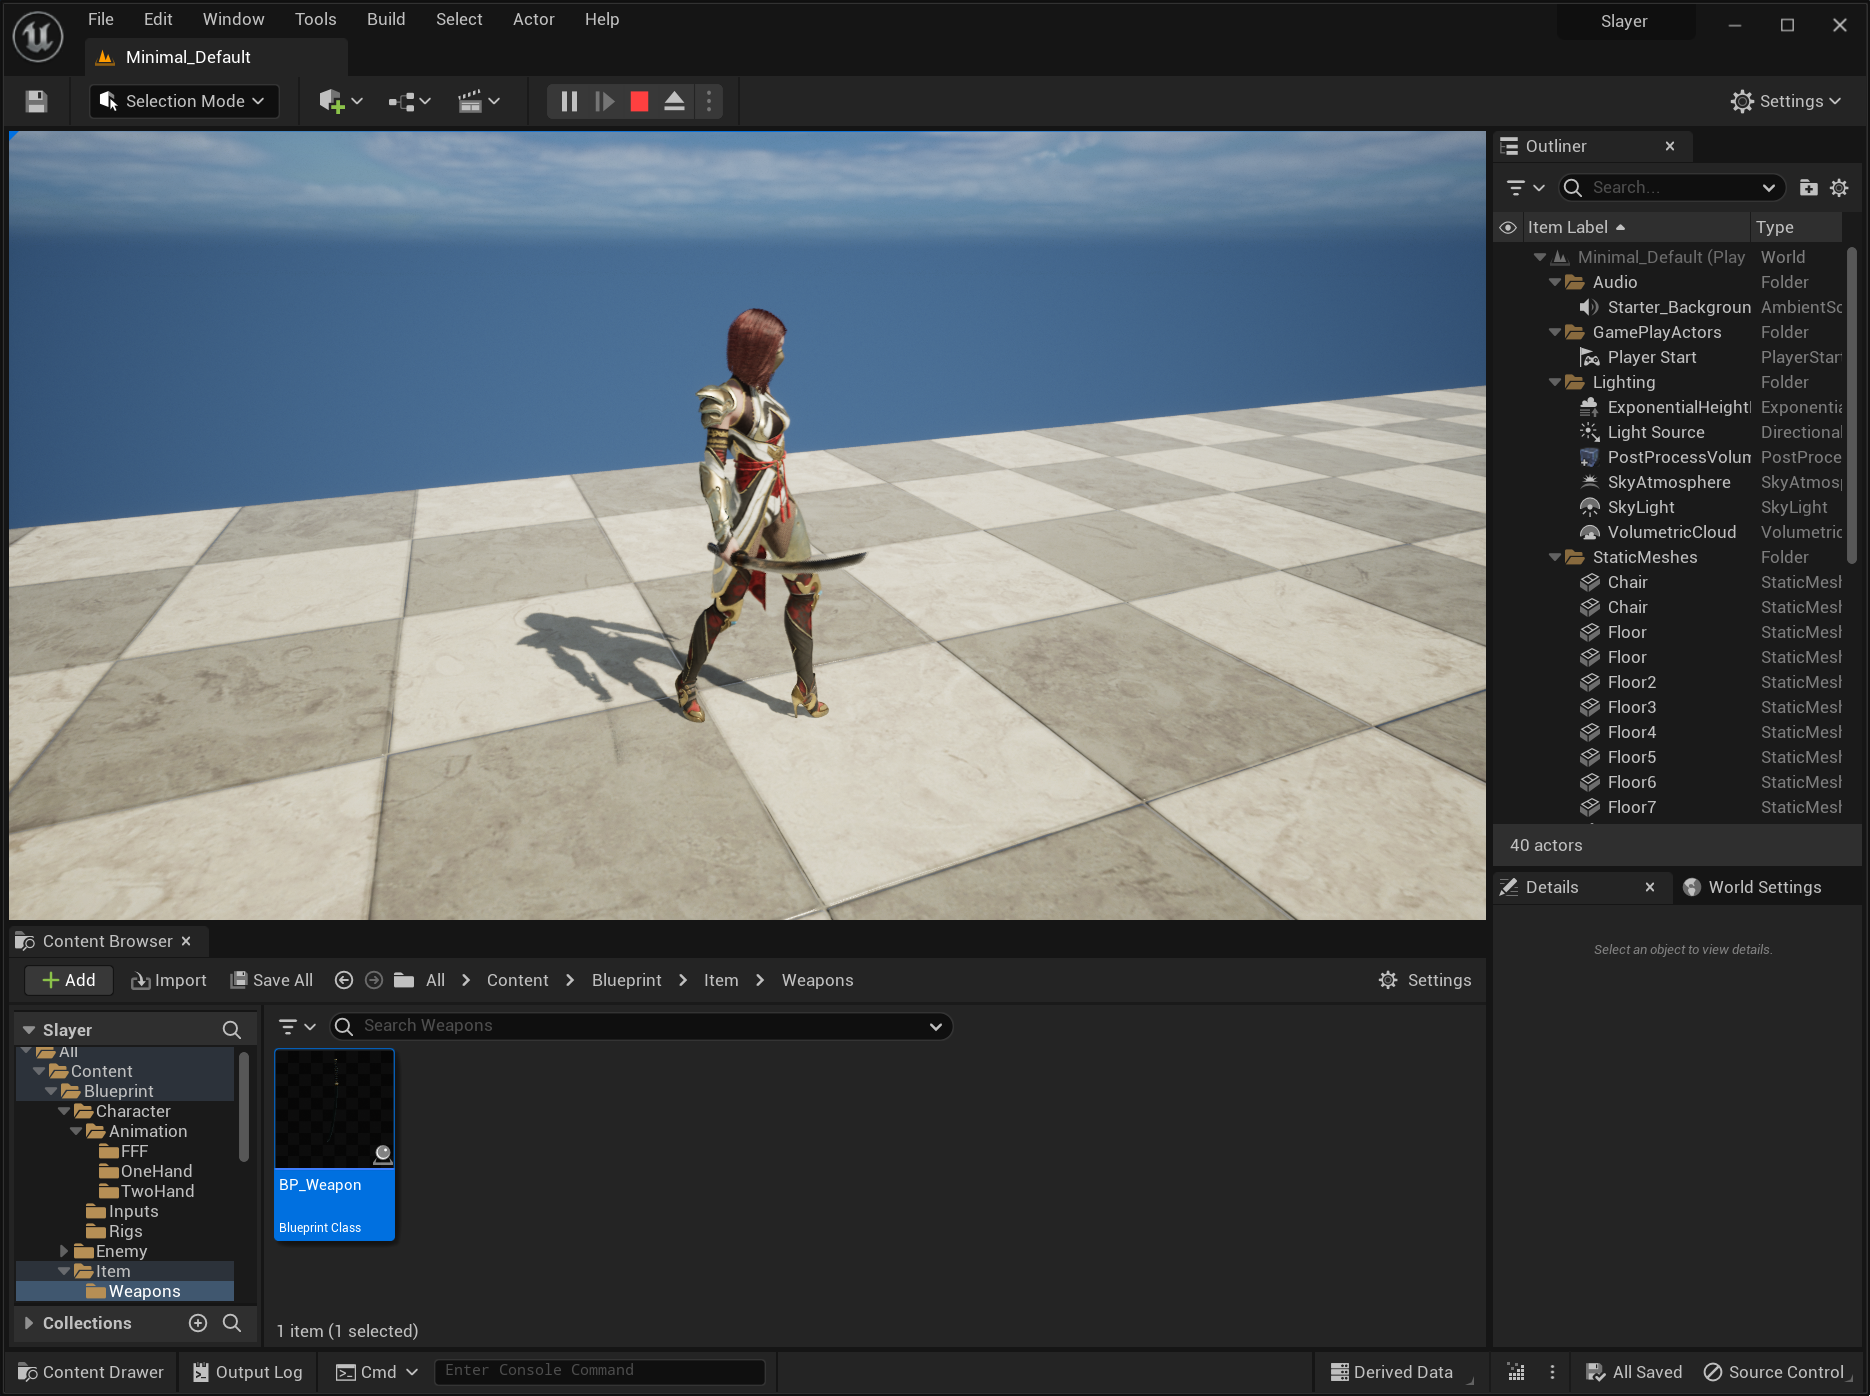
Task: Click the console command input field
Action: tap(600, 1371)
